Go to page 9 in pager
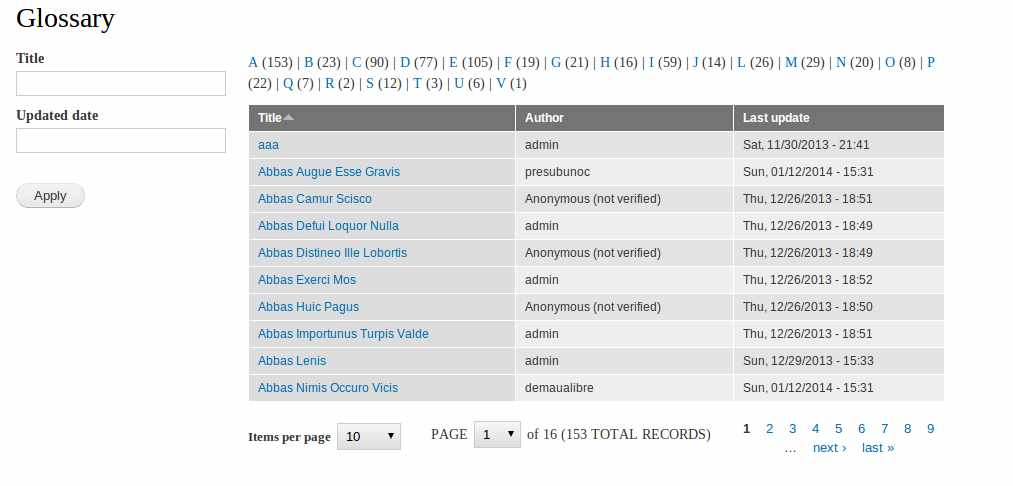Image resolution: width=1013 pixels, height=486 pixels. pos(930,428)
